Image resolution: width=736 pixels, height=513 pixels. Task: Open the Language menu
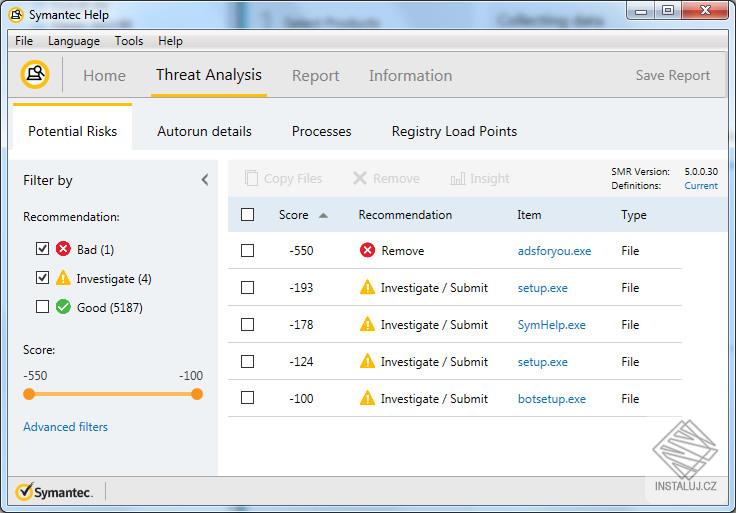tap(74, 41)
